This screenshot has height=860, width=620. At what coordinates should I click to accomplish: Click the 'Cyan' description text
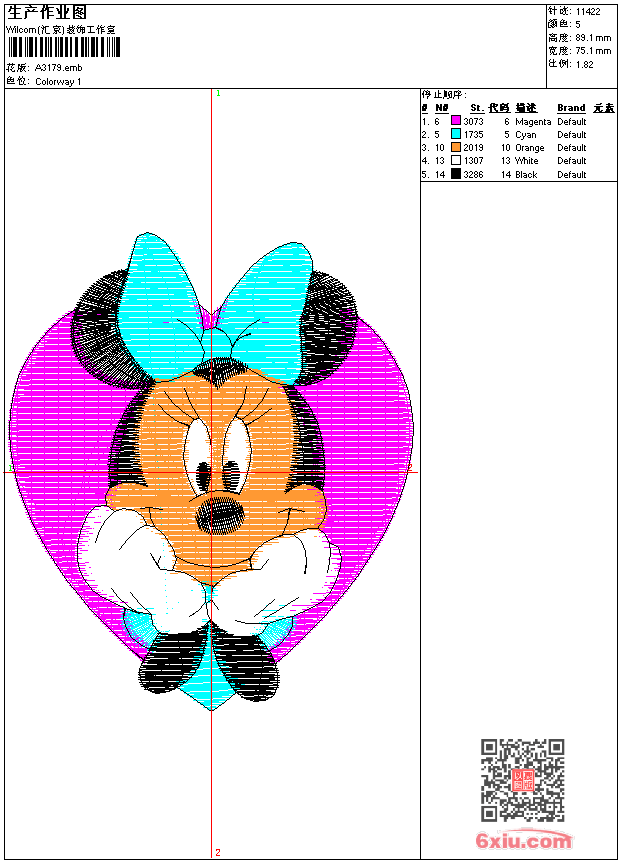coord(526,135)
